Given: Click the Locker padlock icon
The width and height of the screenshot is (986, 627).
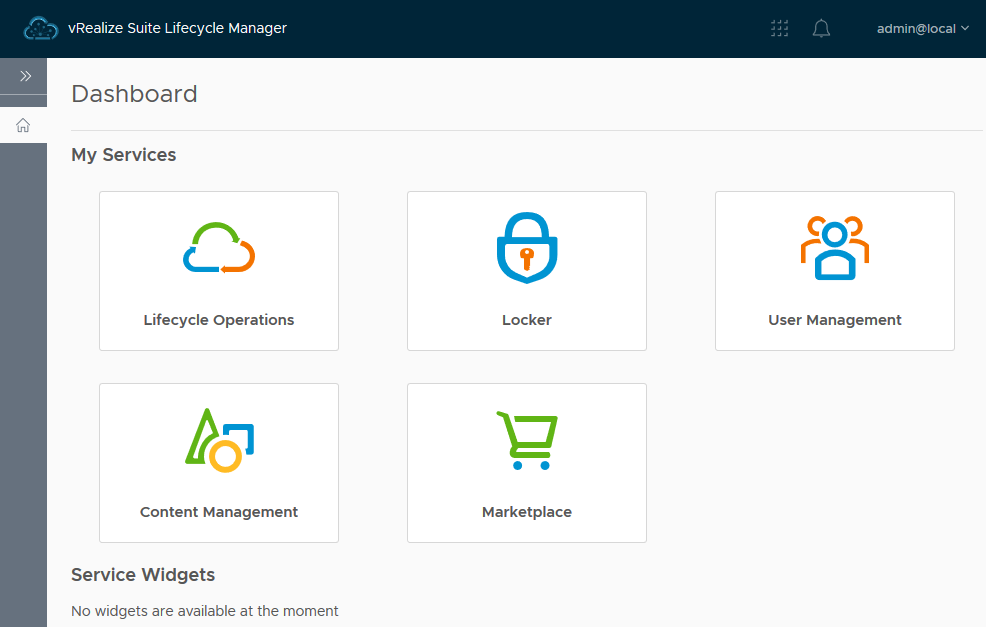Looking at the screenshot, I should [527, 248].
